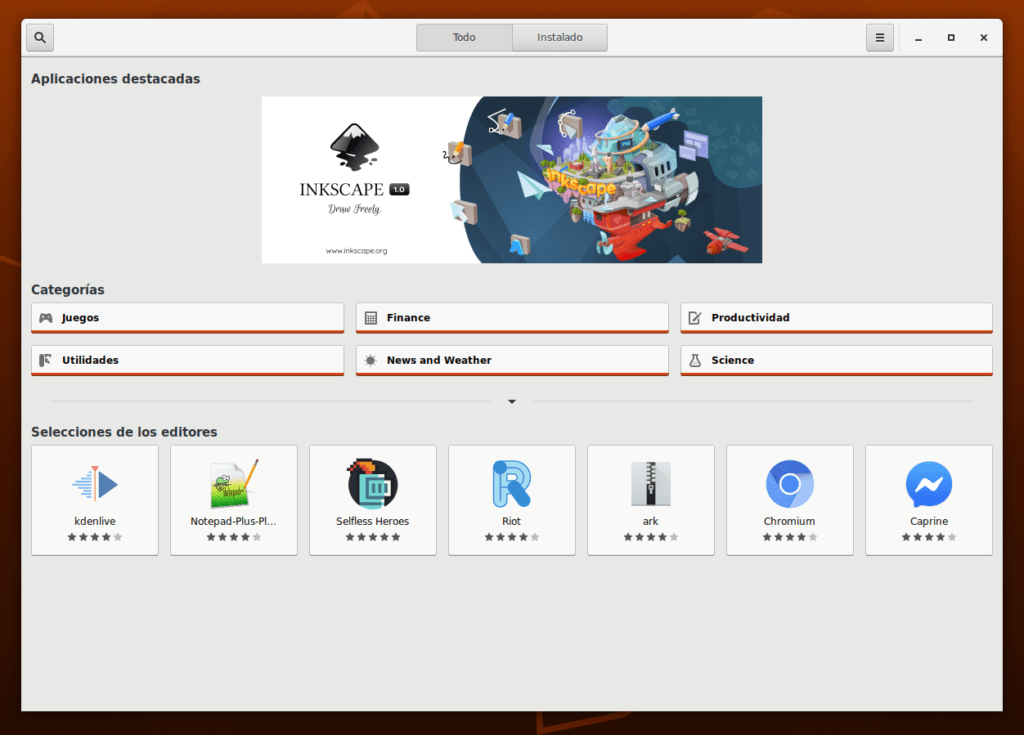1024x735 pixels.
Task: Open the Selfless Heroes app icon
Action: coord(373,485)
